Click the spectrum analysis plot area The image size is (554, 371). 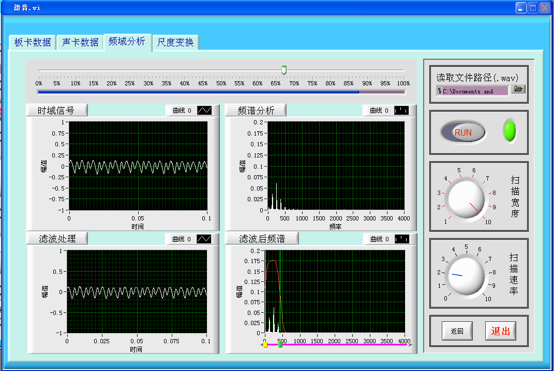336,166
